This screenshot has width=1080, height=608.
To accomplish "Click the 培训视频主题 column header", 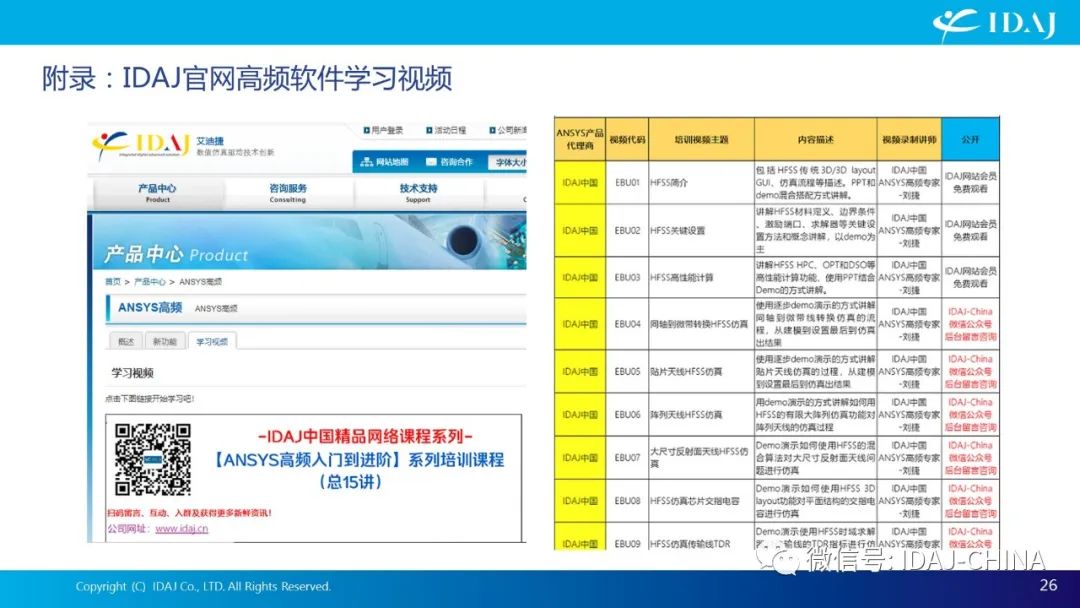I will tap(701, 139).
